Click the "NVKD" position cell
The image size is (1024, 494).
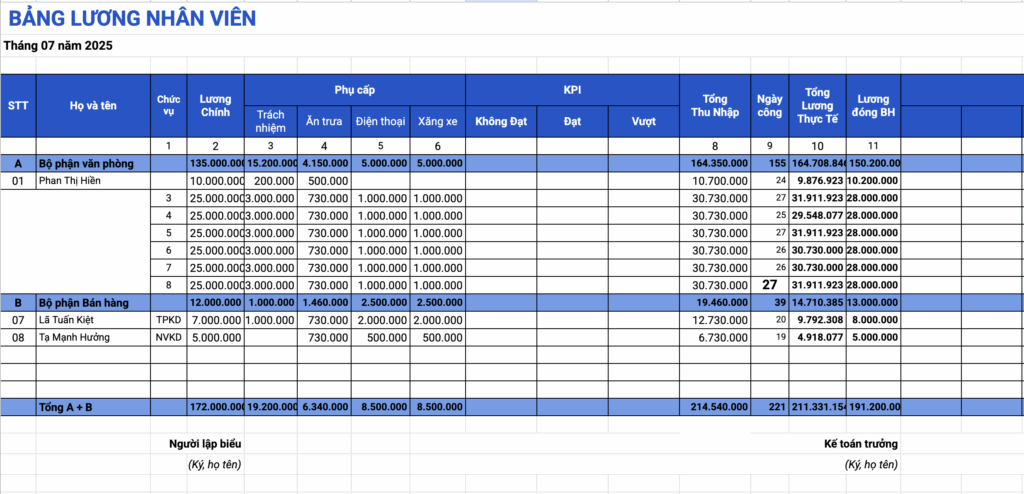[x=167, y=337]
